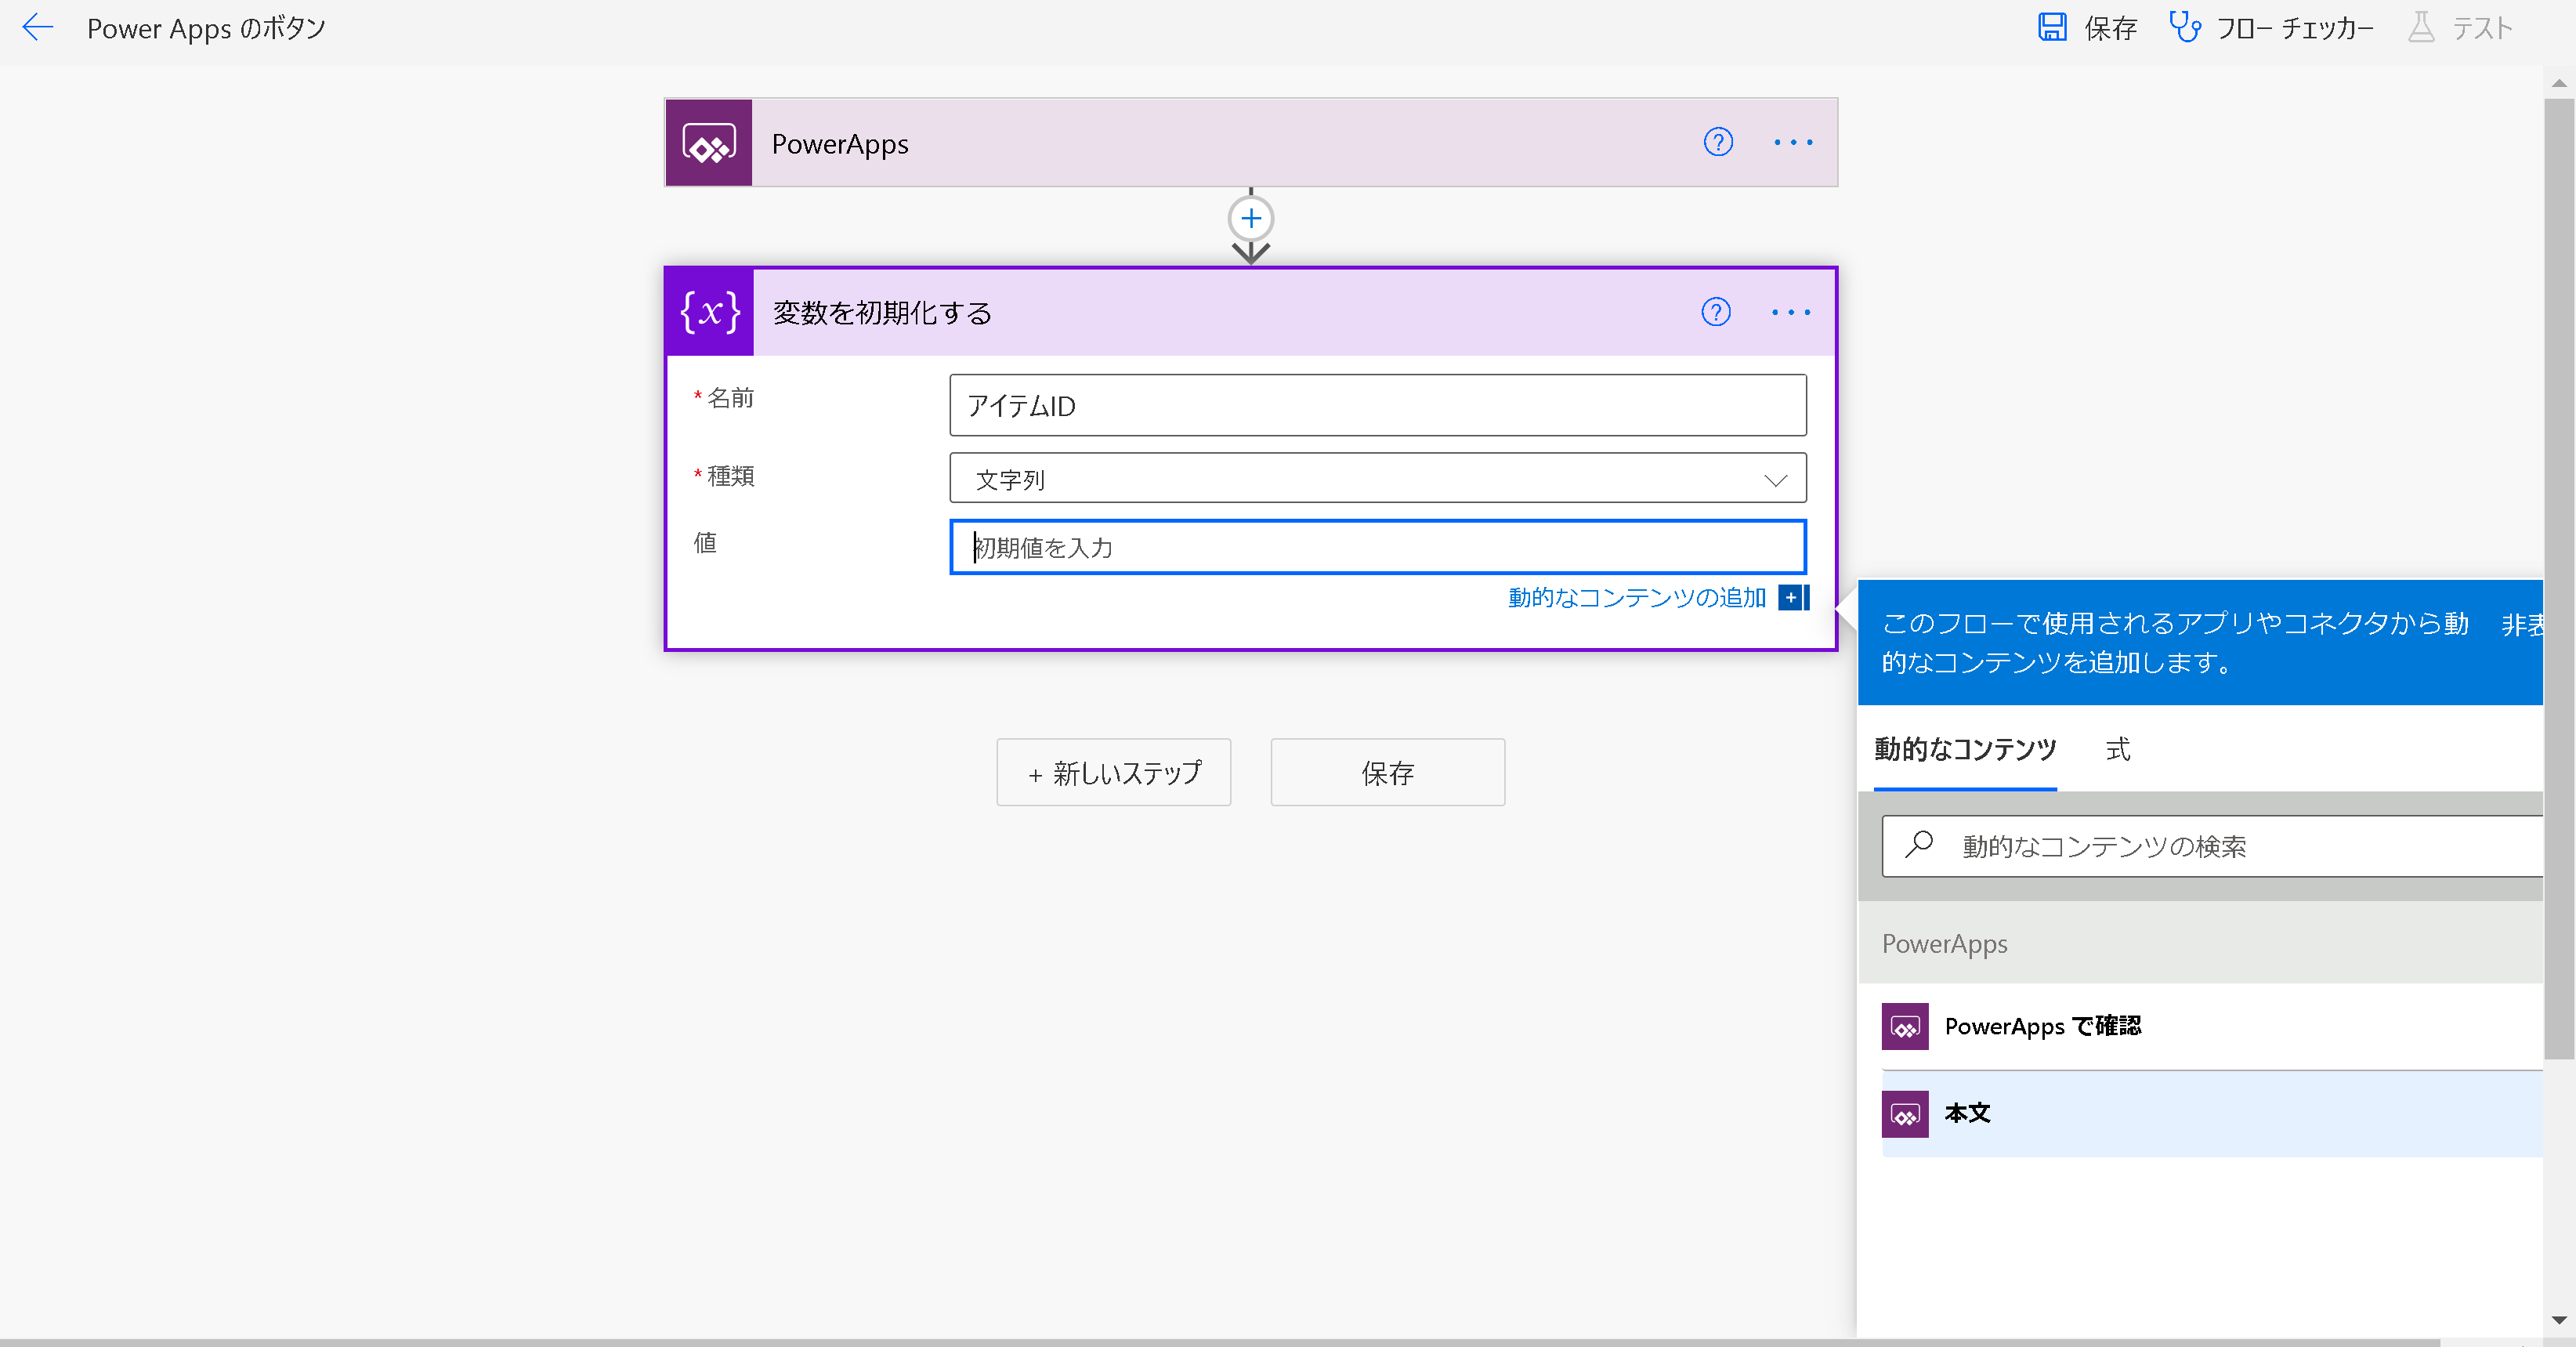Click the variable action {x} icon
Image resolution: width=2576 pixels, height=1347 pixels.
(709, 312)
